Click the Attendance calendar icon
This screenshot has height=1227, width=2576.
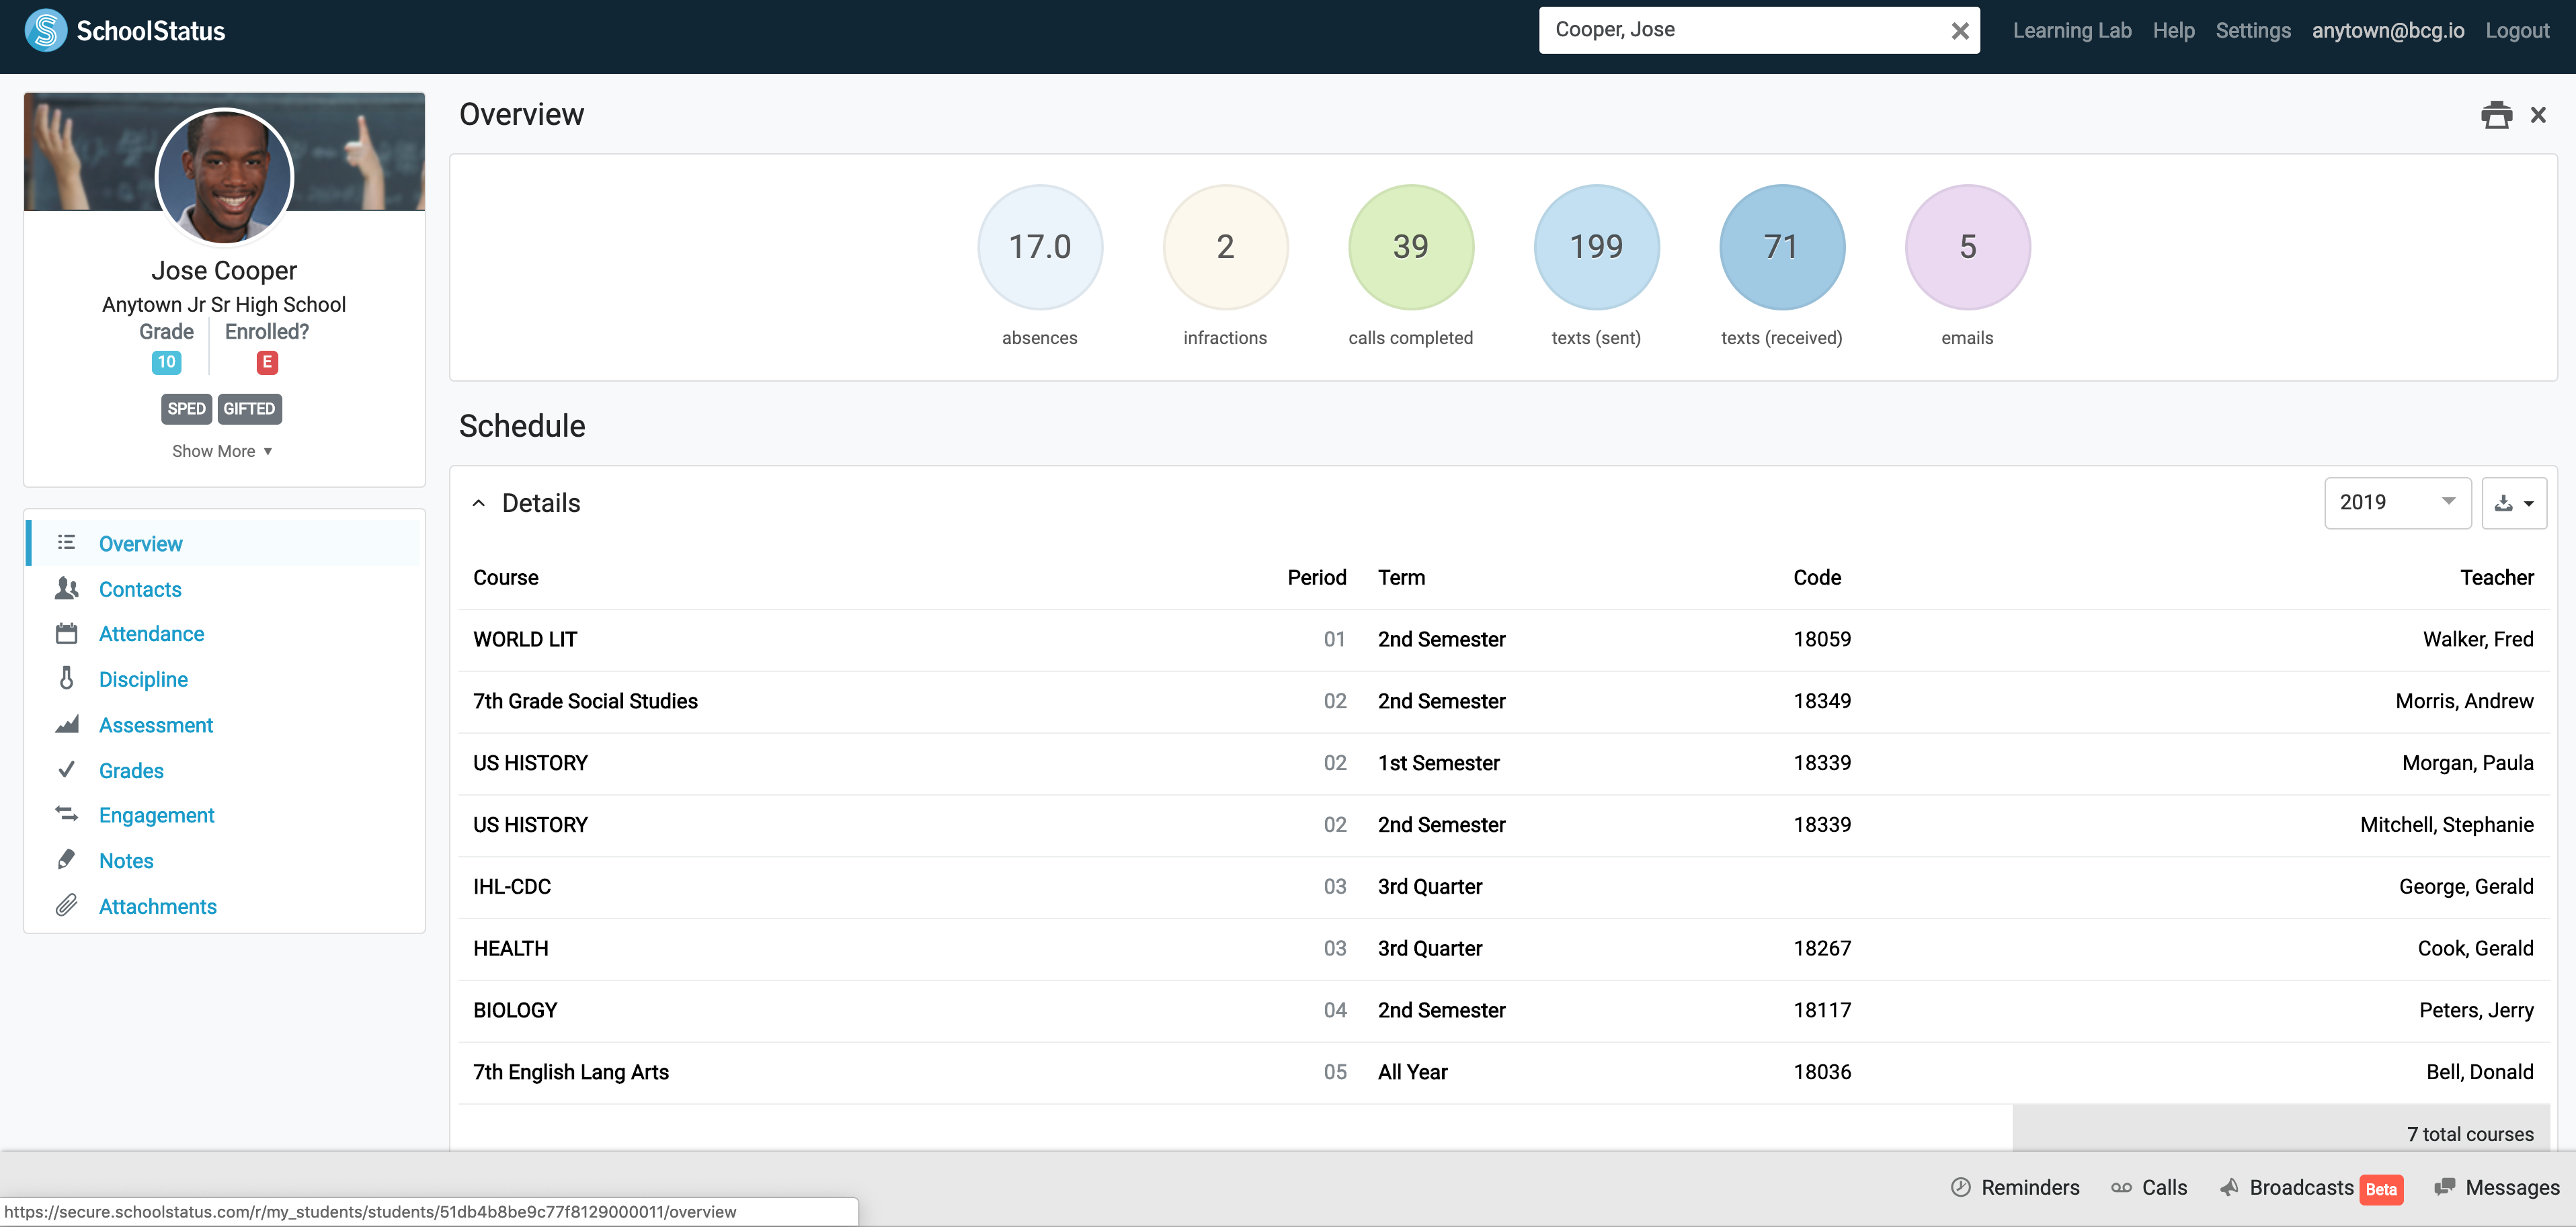tap(66, 633)
